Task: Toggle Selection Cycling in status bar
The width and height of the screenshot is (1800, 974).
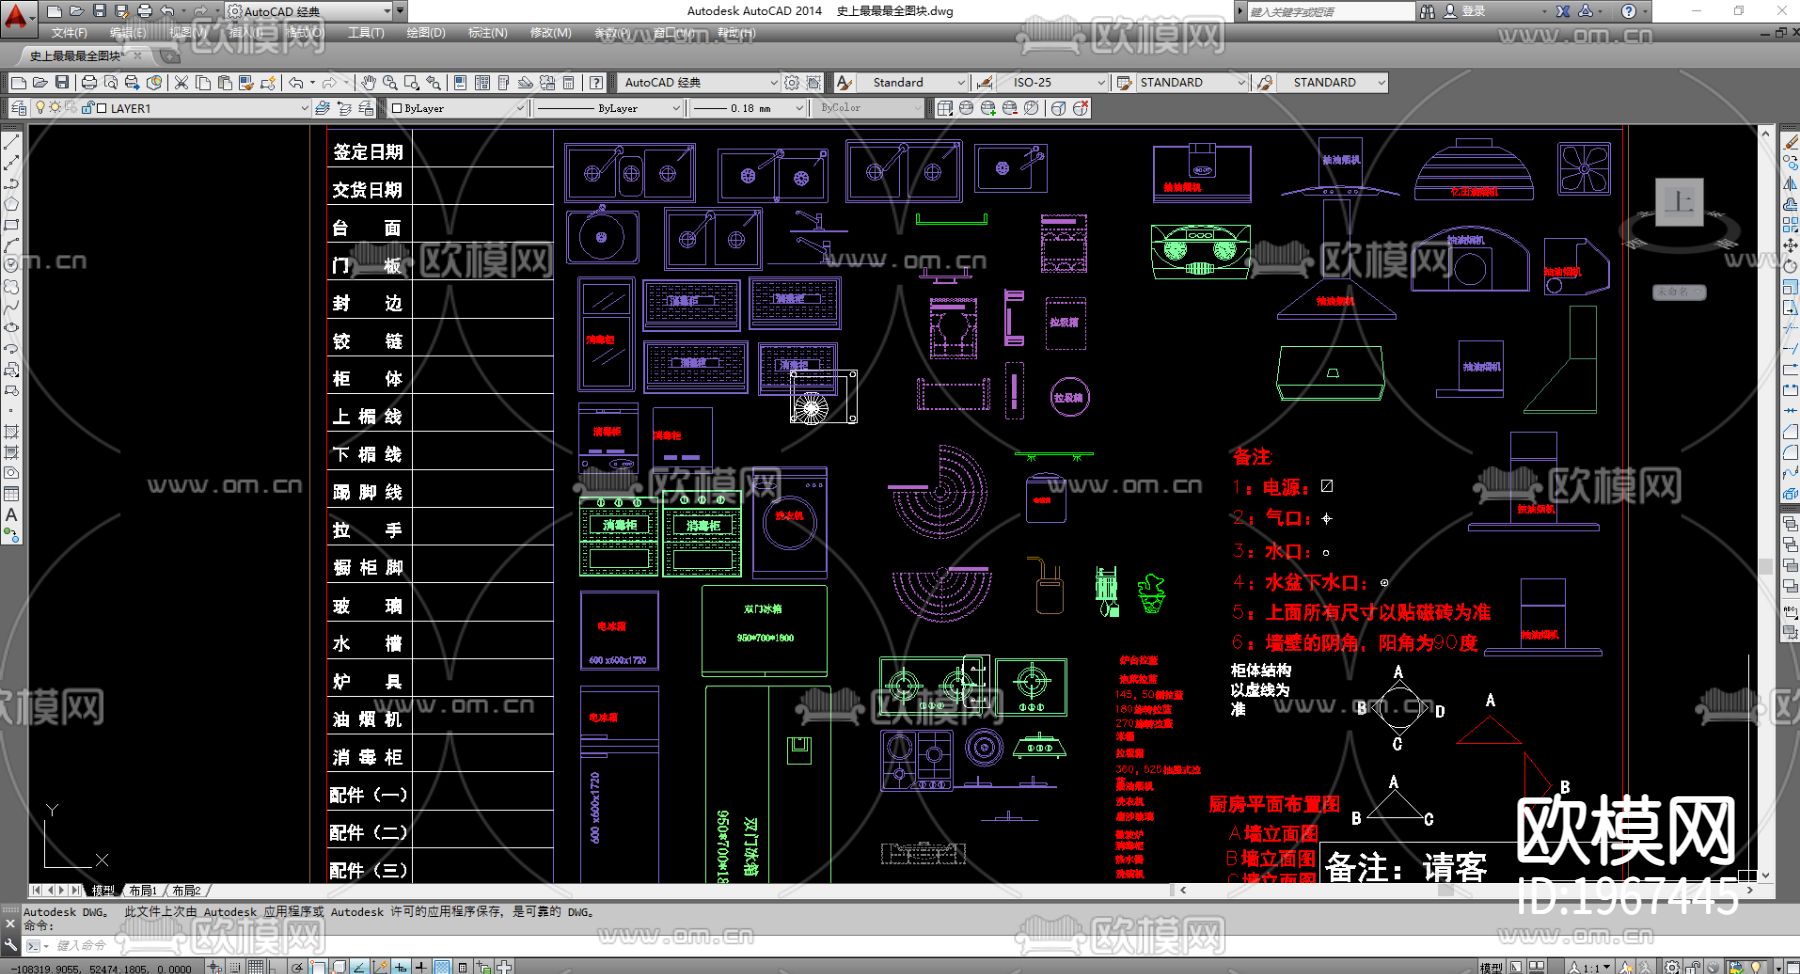Action: (x=484, y=967)
